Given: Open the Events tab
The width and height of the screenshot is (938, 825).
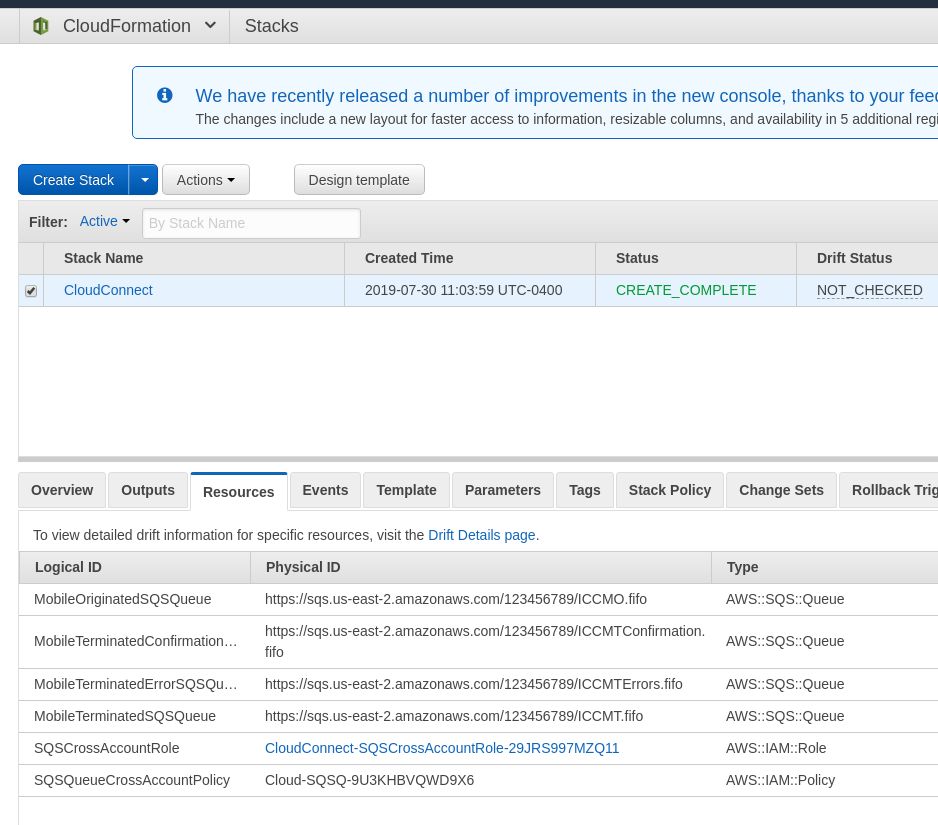Looking at the screenshot, I should coord(325,490).
